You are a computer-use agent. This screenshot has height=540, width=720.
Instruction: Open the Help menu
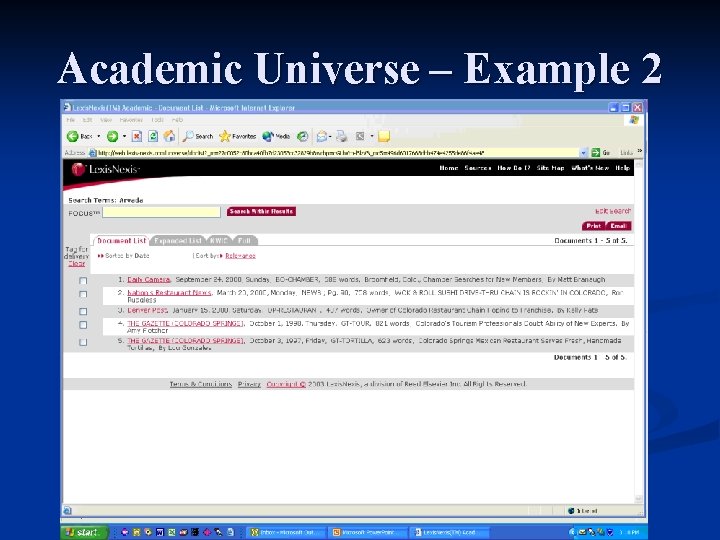177,120
